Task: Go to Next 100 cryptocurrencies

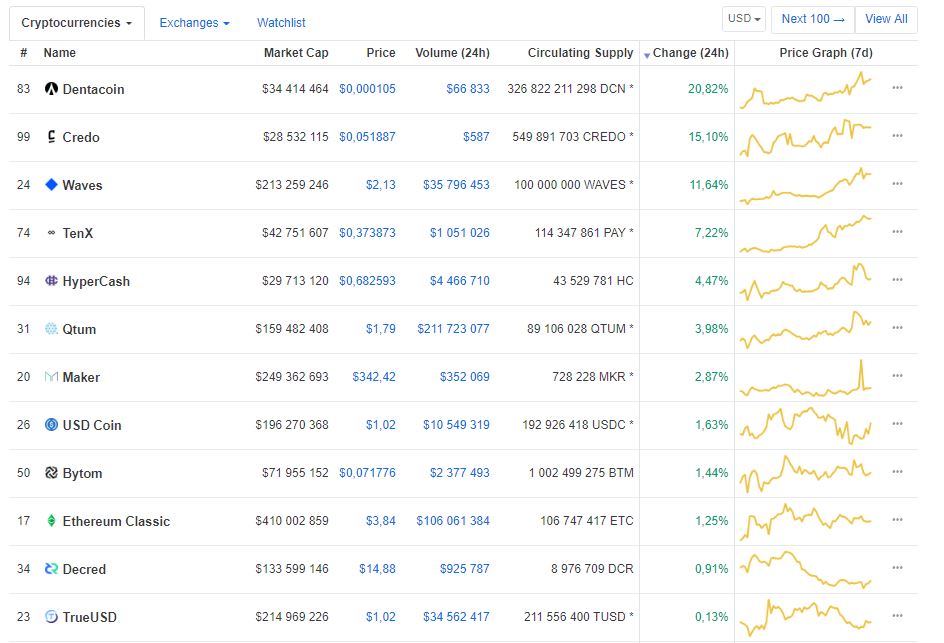Action: (x=813, y=19)
